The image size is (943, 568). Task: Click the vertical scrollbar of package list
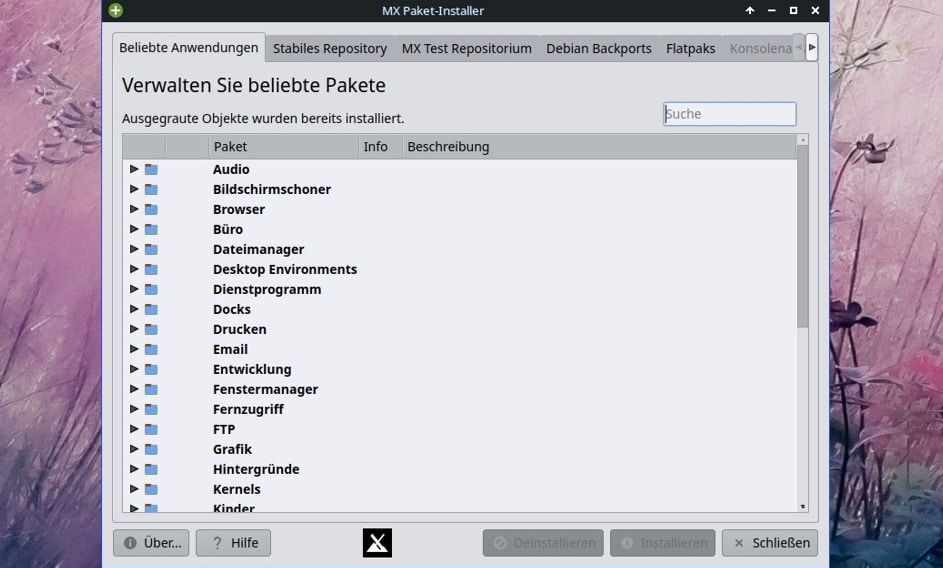pyautogui.click(x=802, y=240)
